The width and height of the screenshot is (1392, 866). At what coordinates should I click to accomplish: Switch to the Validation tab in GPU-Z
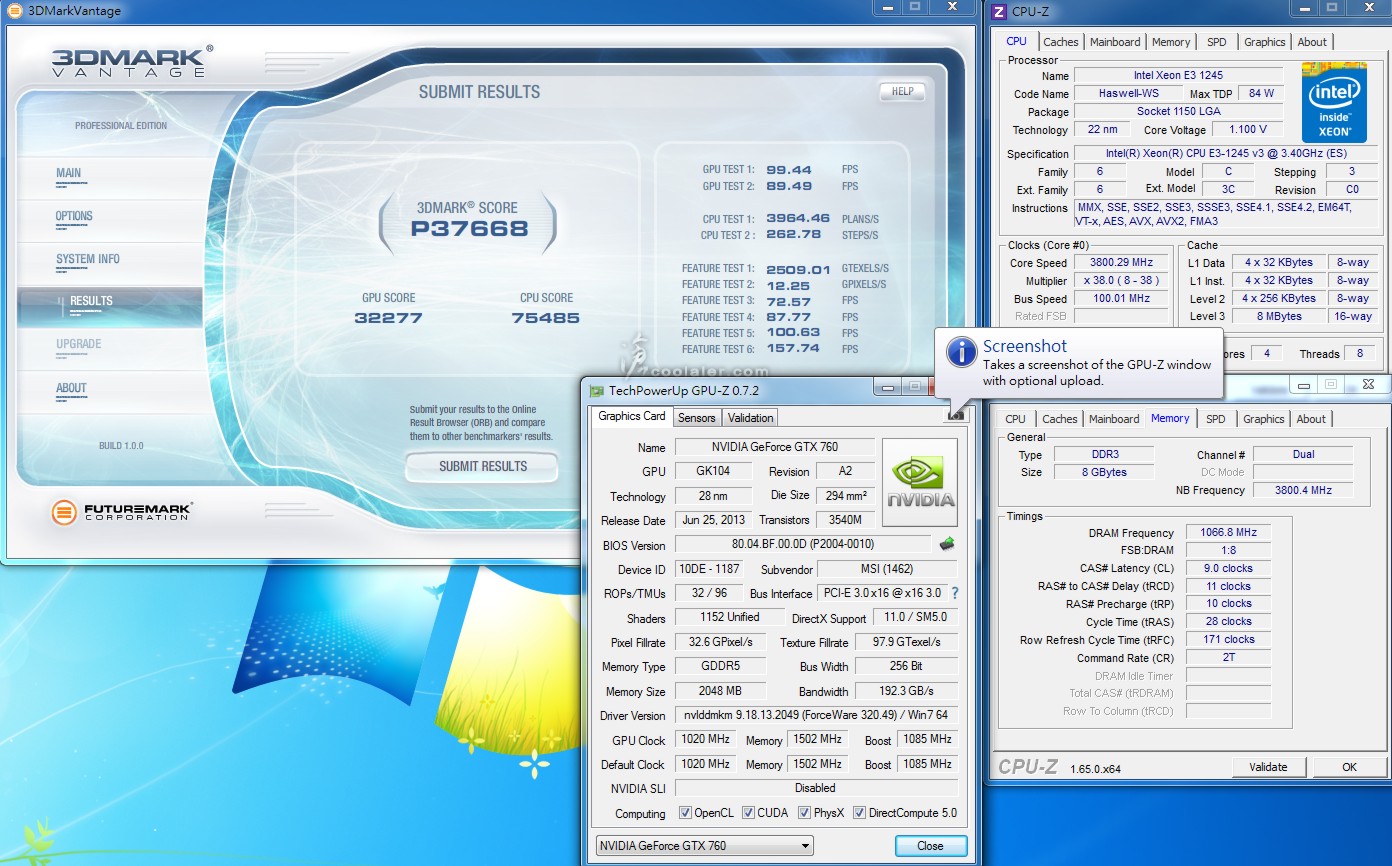coord(750,418)
